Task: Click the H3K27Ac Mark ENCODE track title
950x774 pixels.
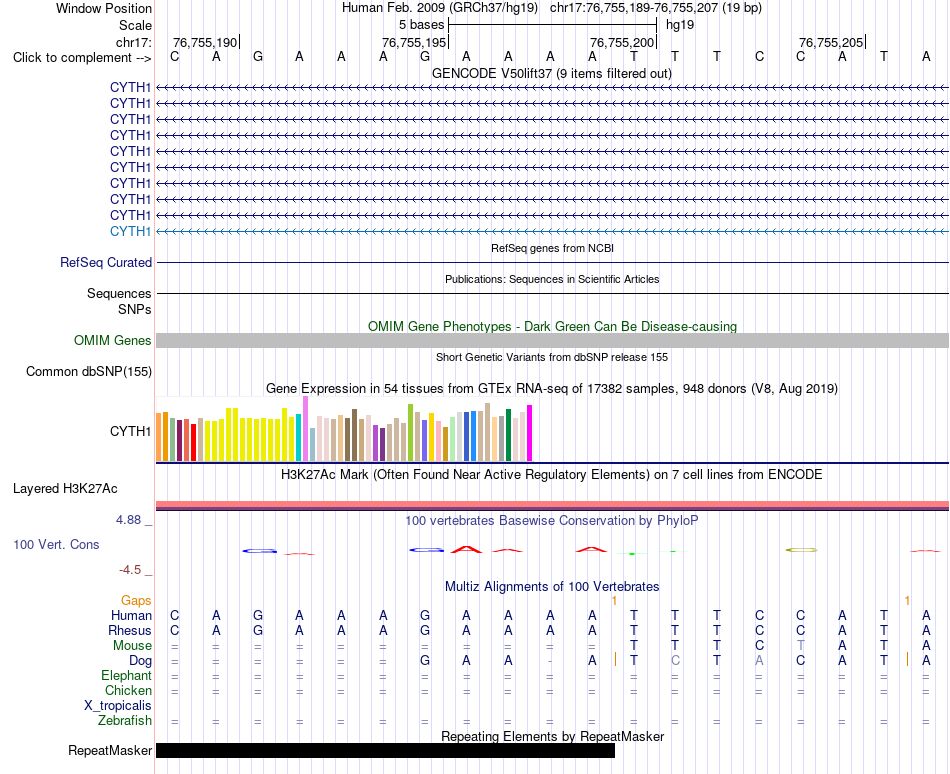Action: click(552, 474)
